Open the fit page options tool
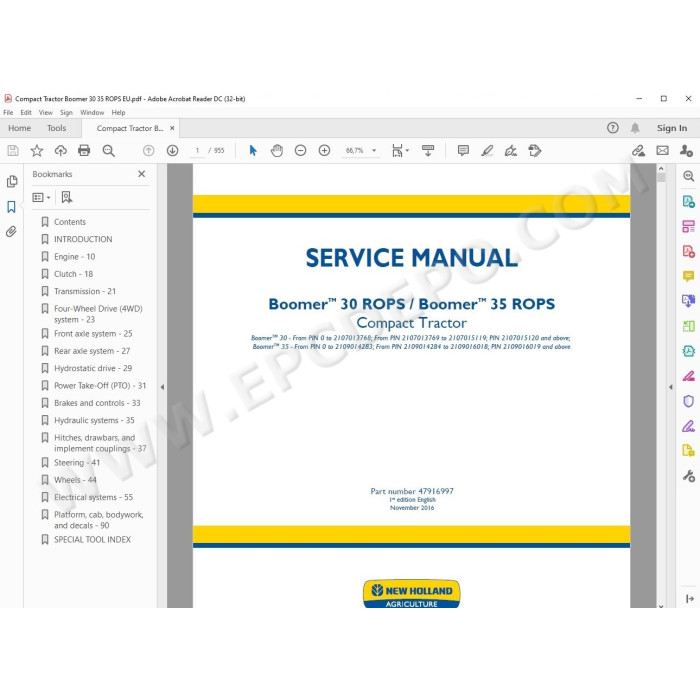Image resolution: width=700 pixels, height=700 pixels. pyautogui.click(x=400, y=150)
